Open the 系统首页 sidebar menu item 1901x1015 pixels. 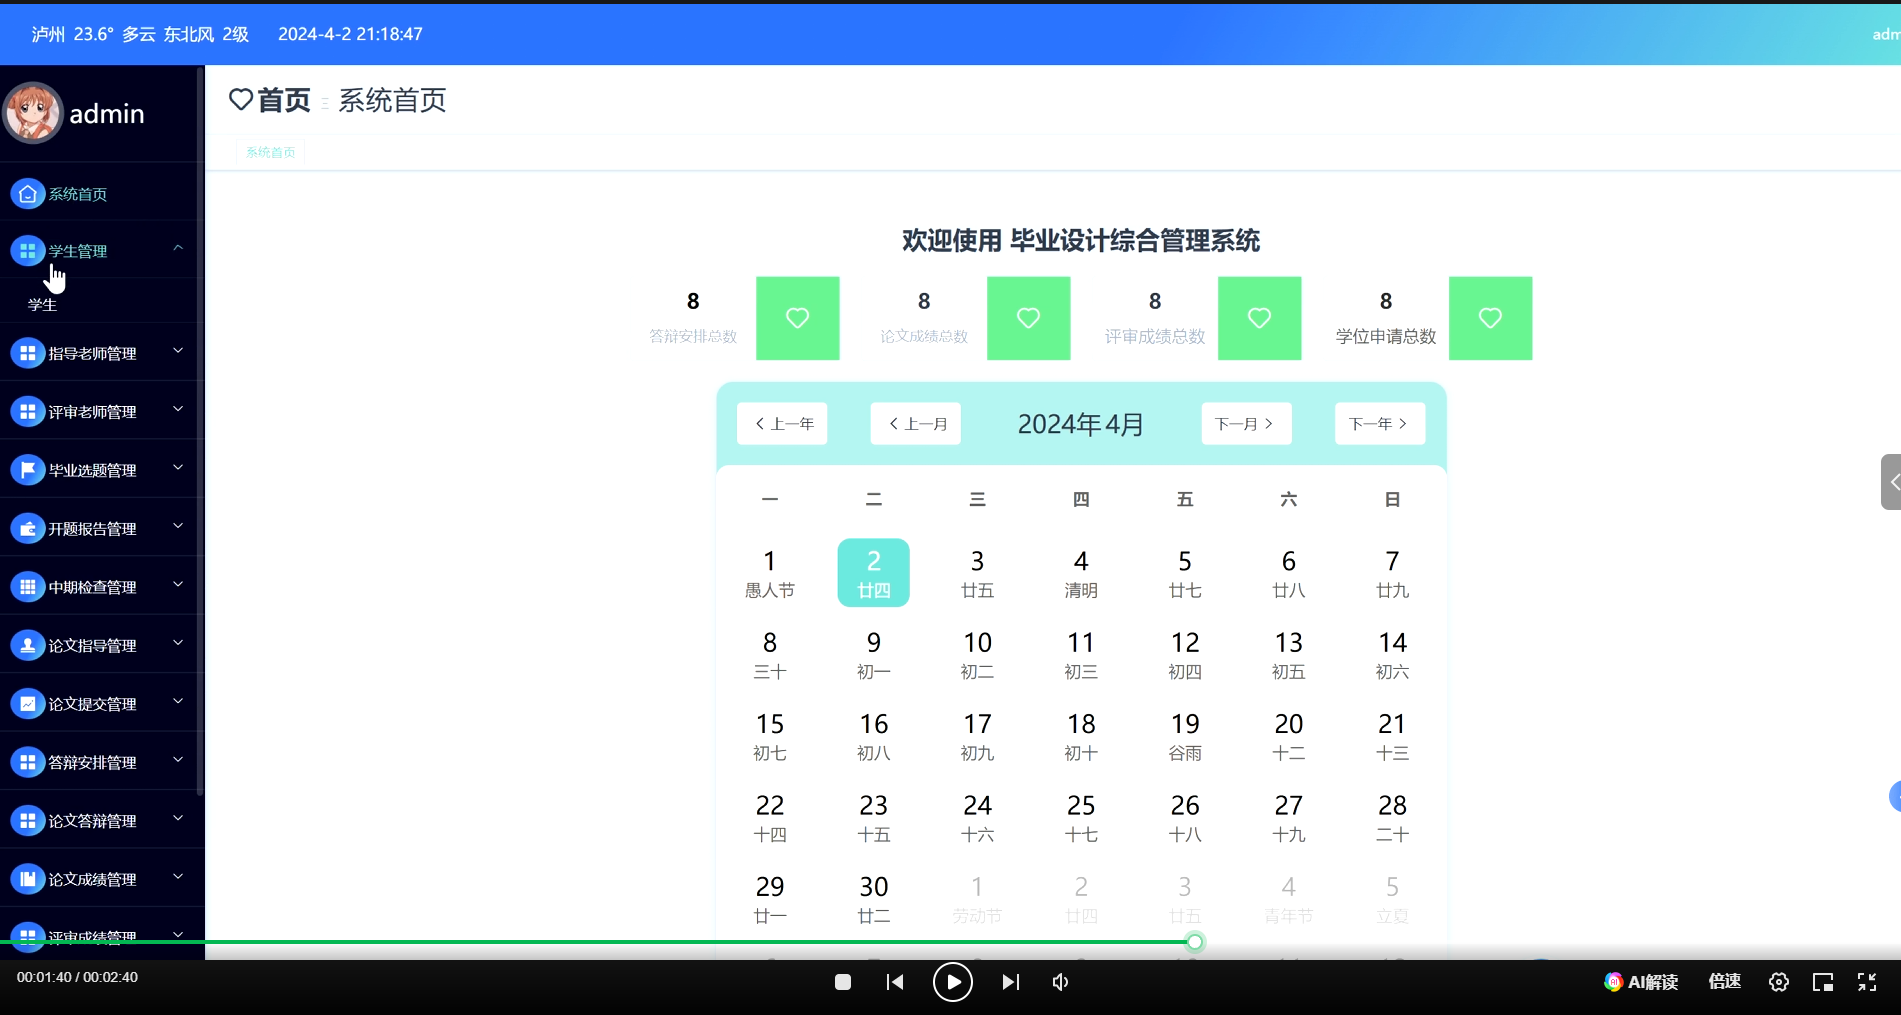100,194
